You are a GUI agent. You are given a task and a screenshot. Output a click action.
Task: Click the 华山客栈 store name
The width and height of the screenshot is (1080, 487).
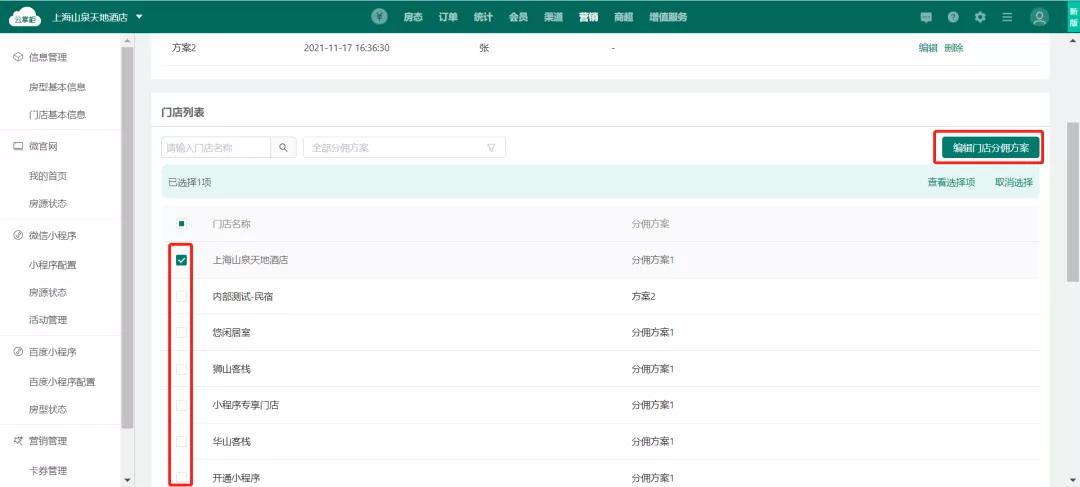click(x=231, y=442)
